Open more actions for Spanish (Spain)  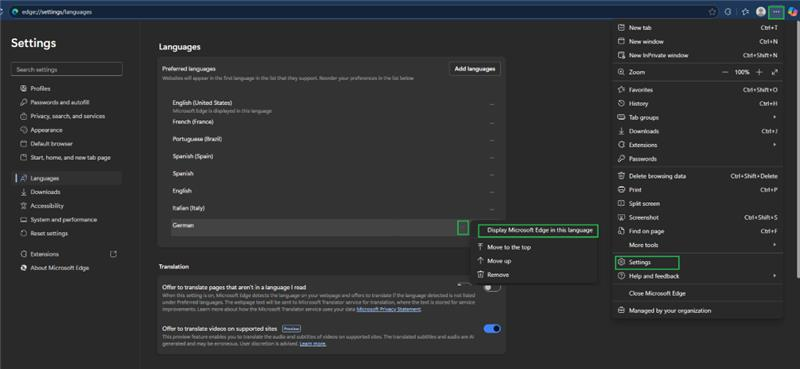[492, 158]
